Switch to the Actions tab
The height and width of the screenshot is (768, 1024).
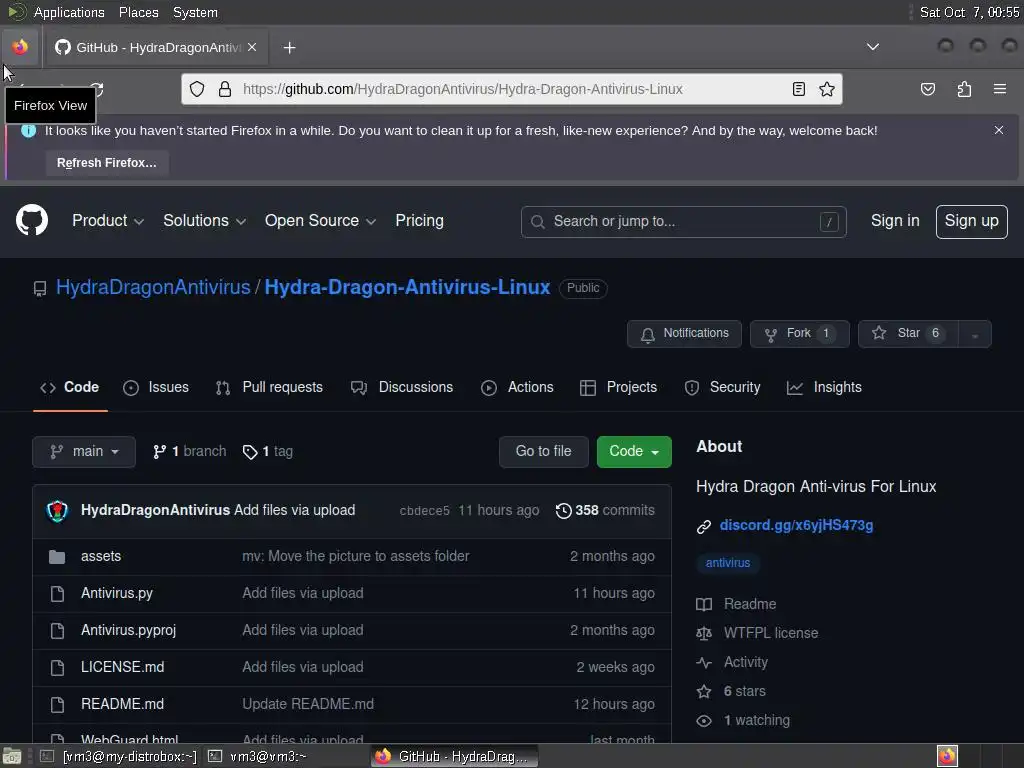[x=517, y=387]
